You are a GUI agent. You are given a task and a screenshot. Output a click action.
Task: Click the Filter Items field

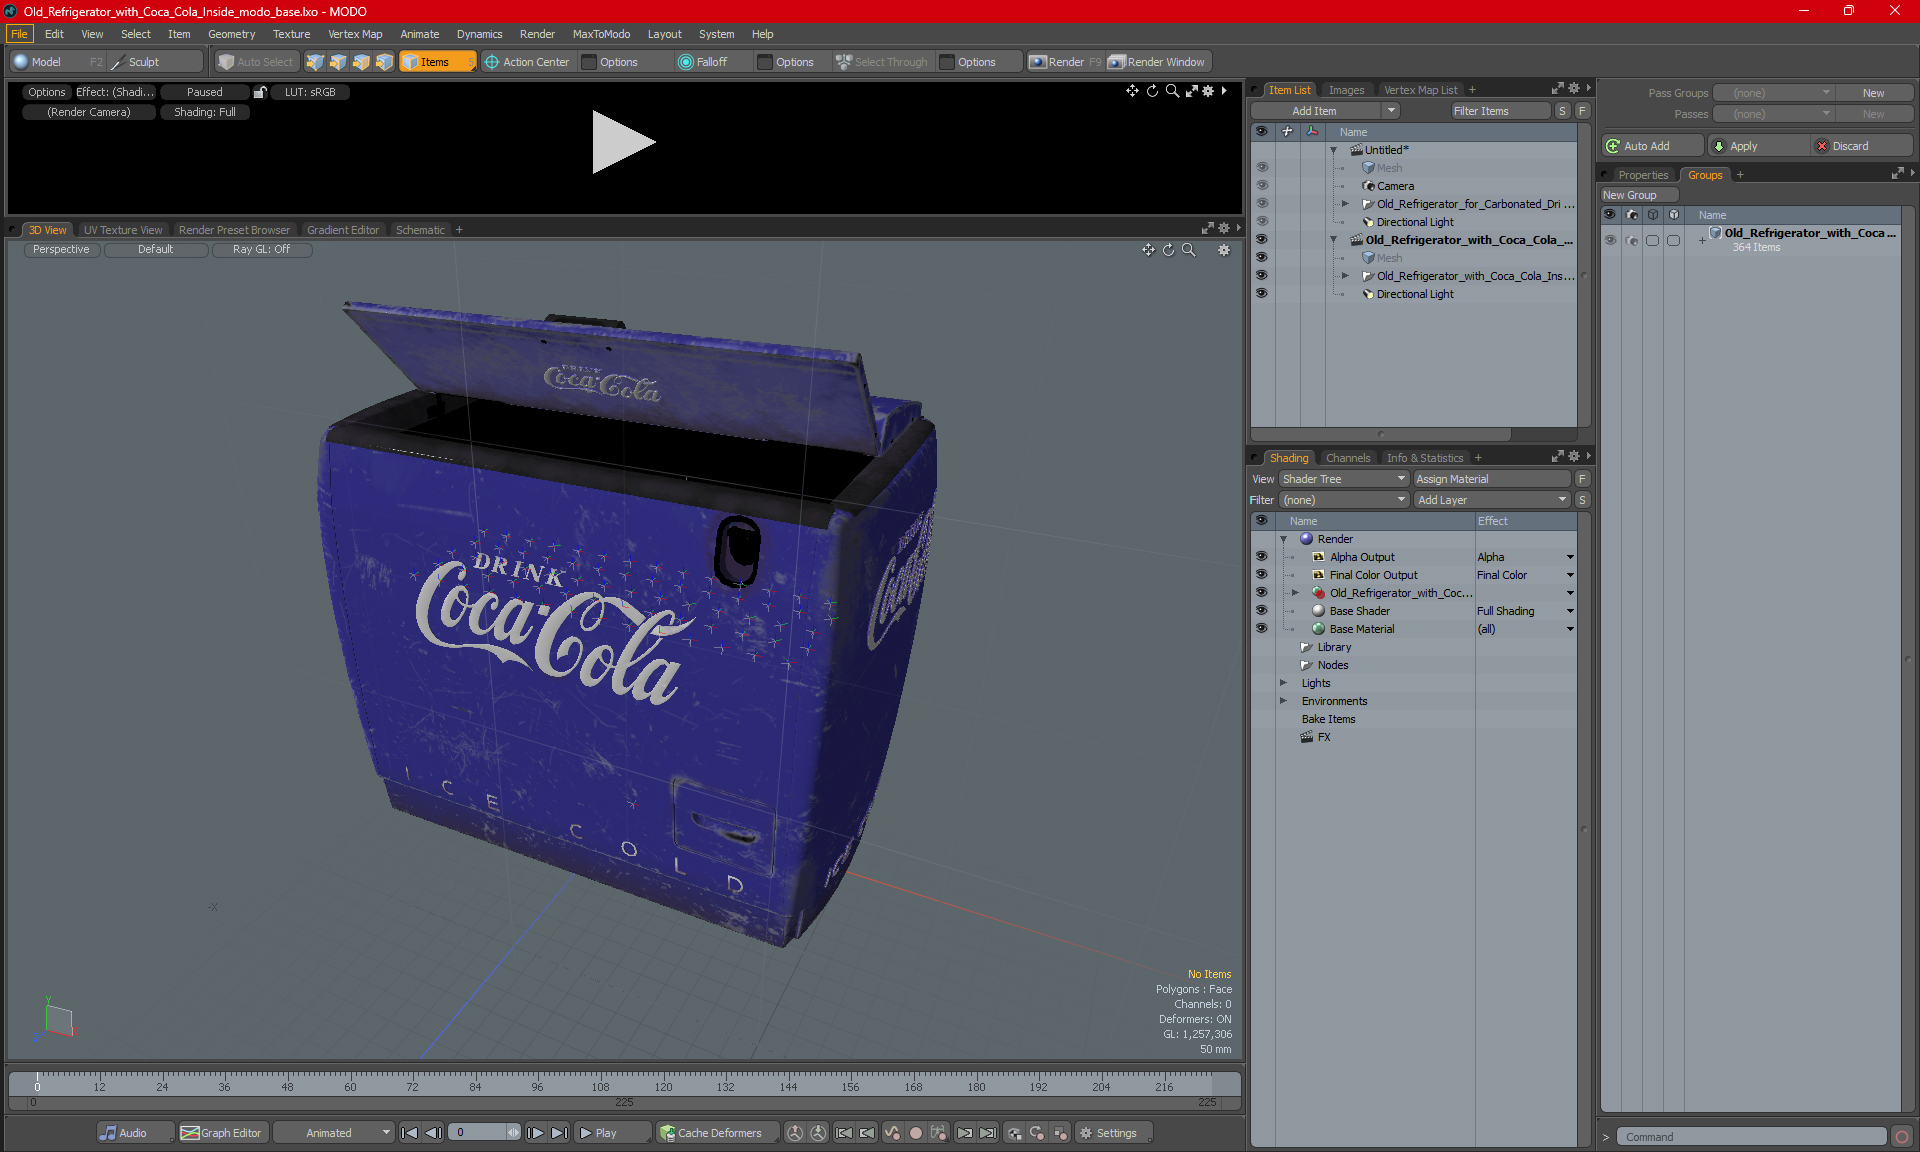click(x=1500, y=111)
